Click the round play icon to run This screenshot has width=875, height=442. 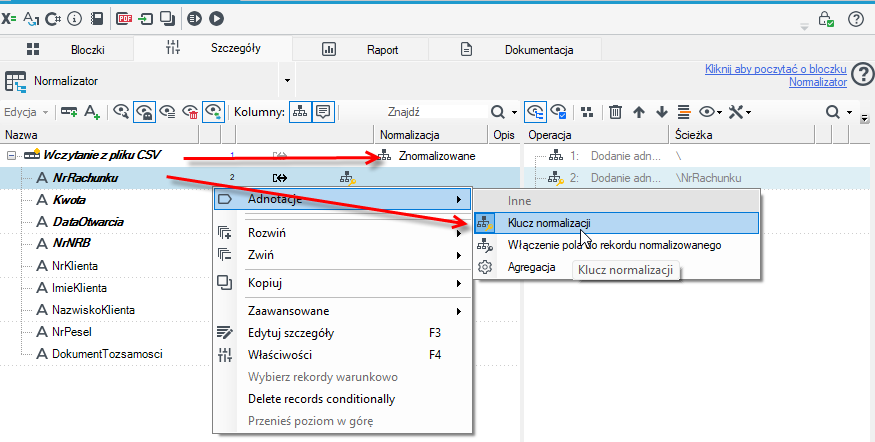point(217,19)
